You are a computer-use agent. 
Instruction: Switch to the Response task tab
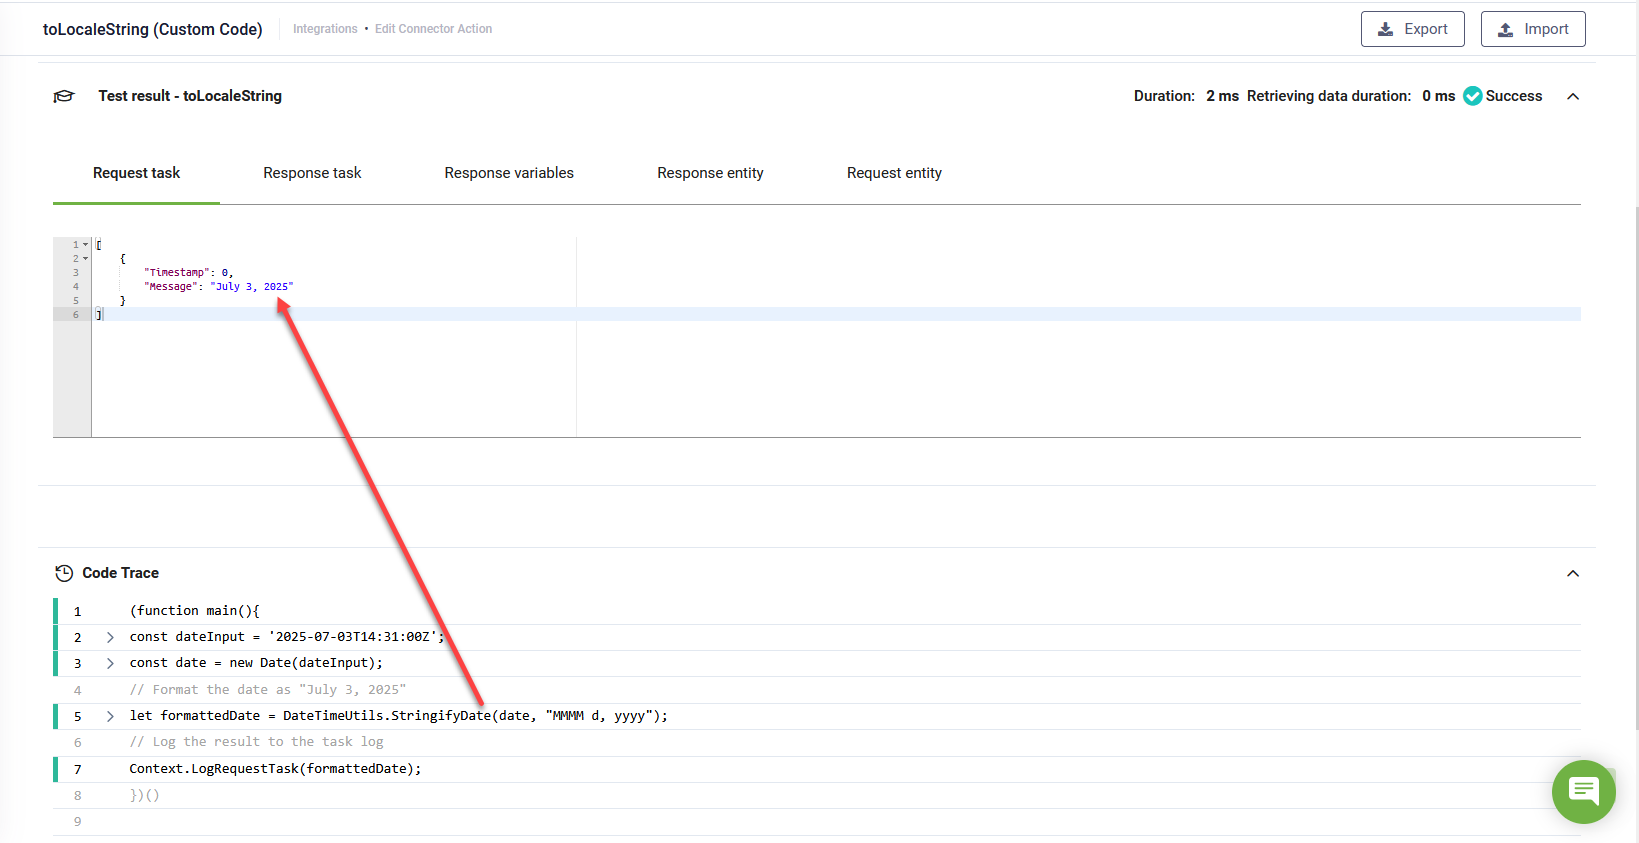point(312,173)
